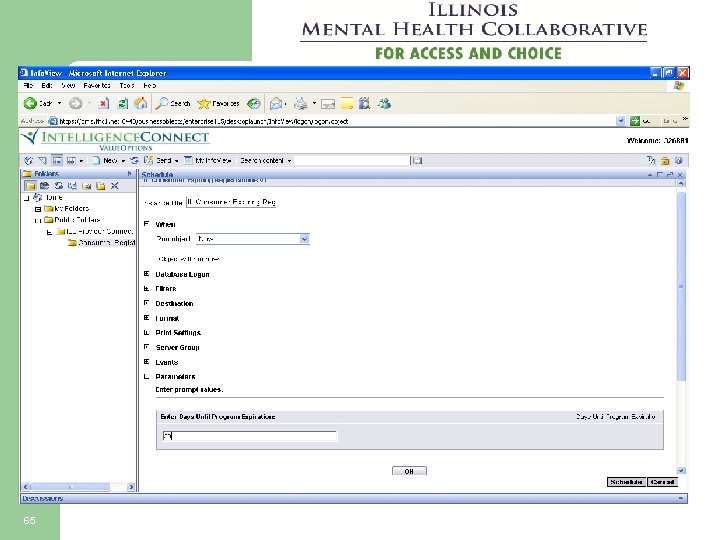This screenshot has height=540, width=720.
Task: Open the Send dropdown arrow
Action: (176, 161)
